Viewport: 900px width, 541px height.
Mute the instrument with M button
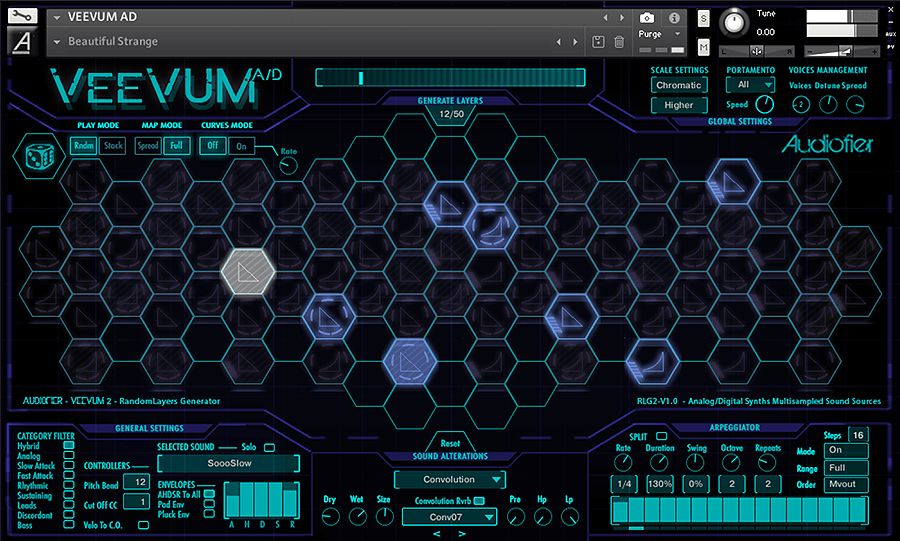tap(703, 47)
